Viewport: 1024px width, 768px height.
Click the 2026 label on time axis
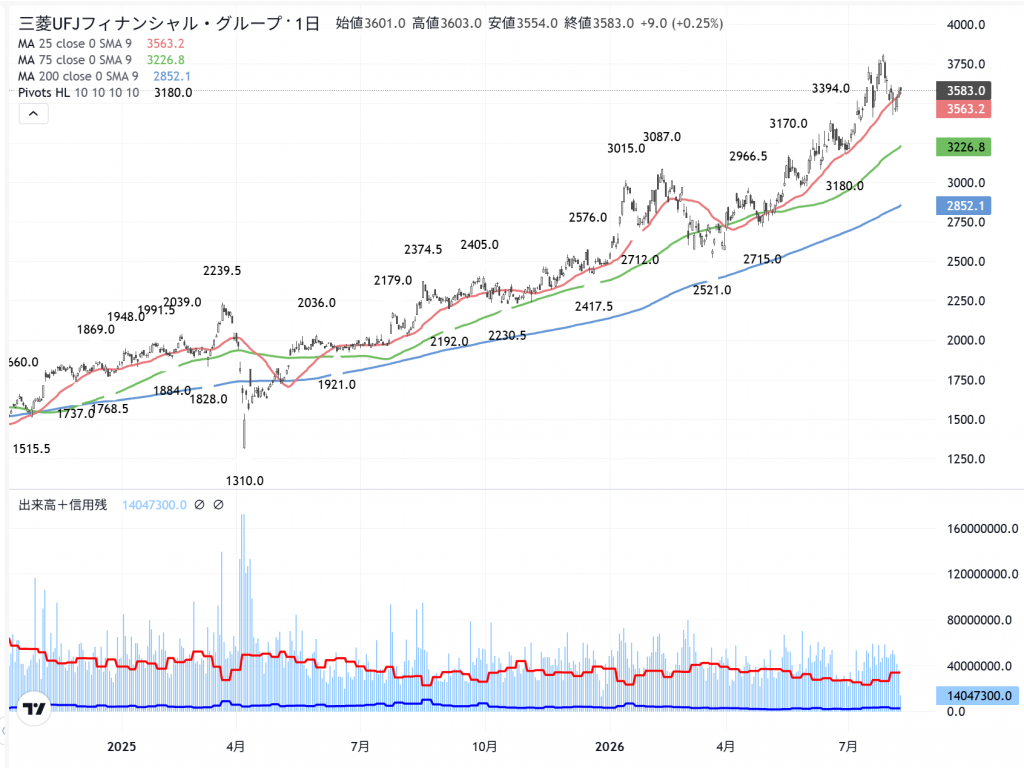tap(610, 746)
